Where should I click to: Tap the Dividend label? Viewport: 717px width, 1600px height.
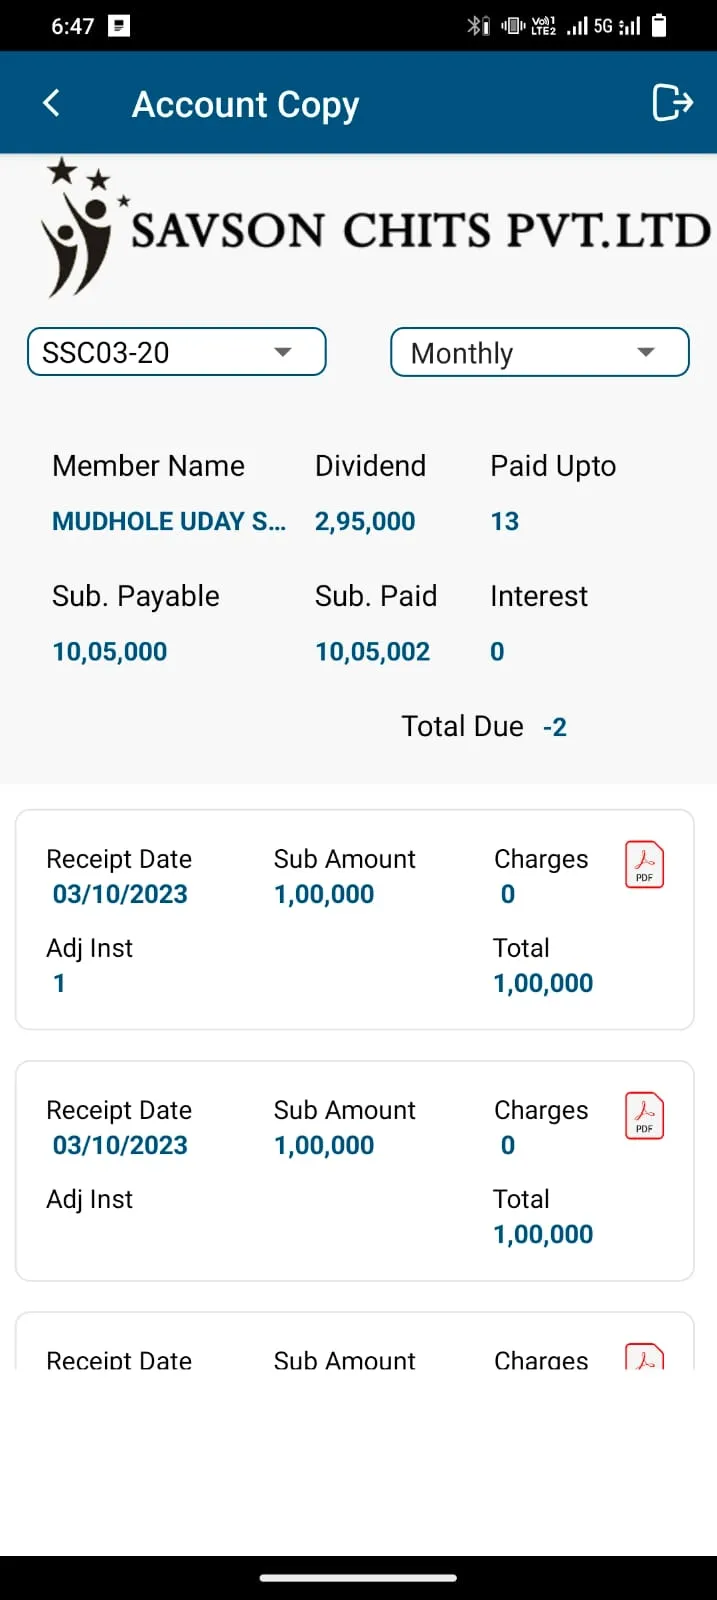click(x=370, y=466)
